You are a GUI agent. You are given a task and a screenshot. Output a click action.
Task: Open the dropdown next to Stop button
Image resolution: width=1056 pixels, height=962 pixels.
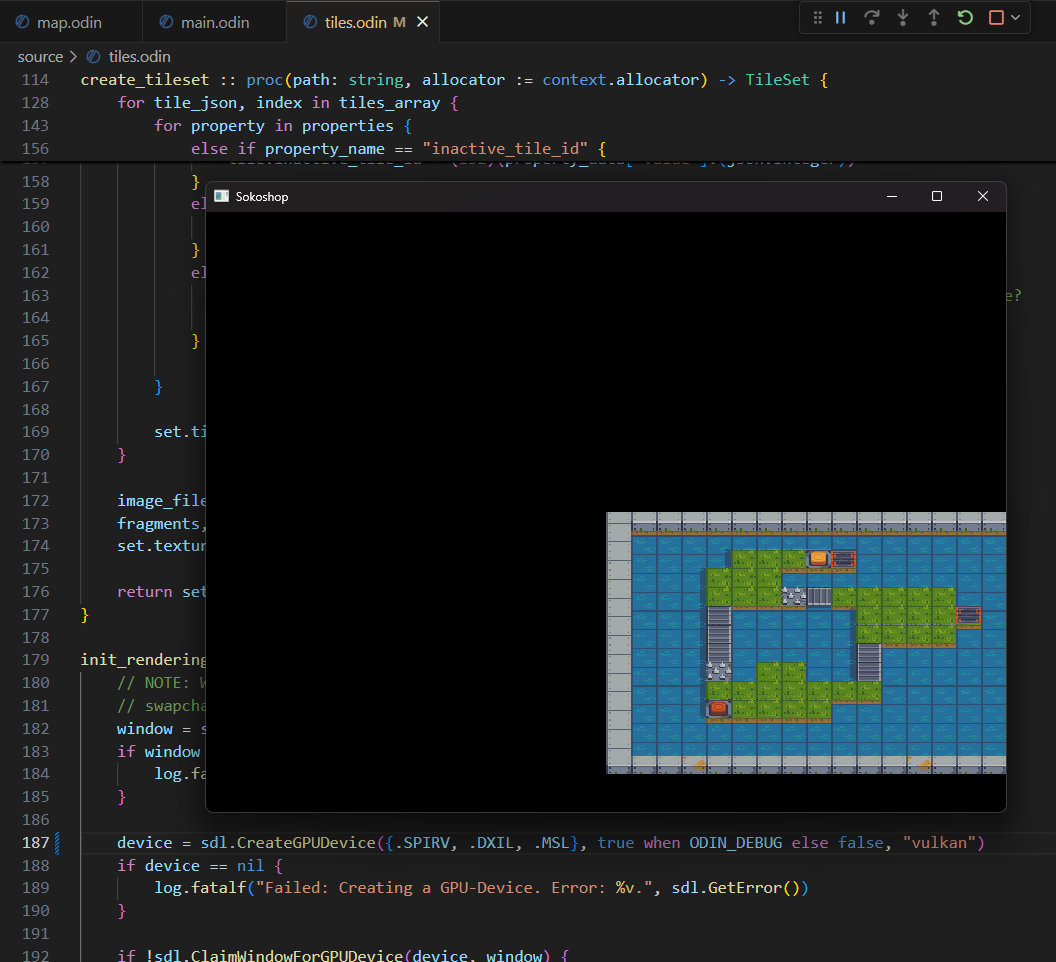[1016, 18]
